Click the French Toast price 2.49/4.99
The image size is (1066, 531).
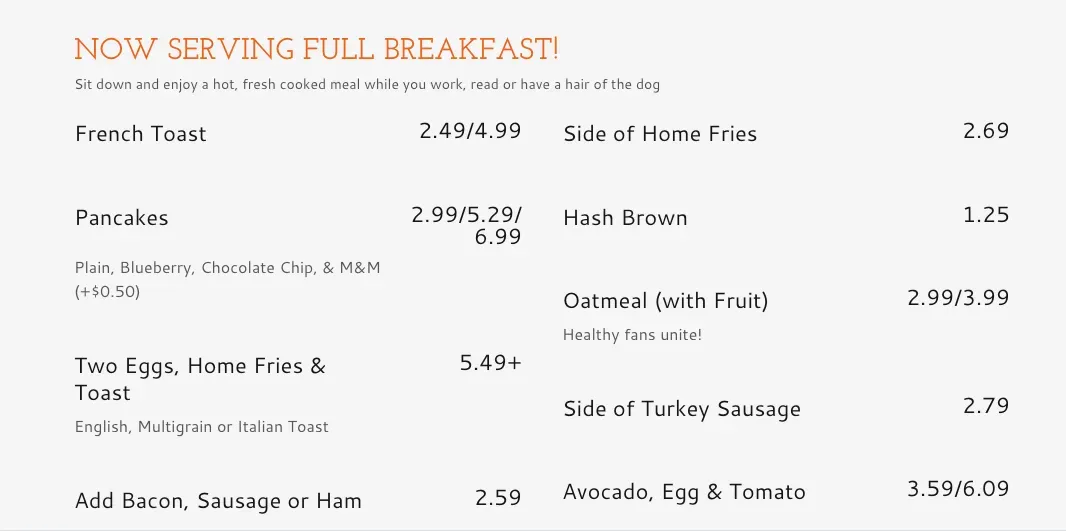(470, 131)
